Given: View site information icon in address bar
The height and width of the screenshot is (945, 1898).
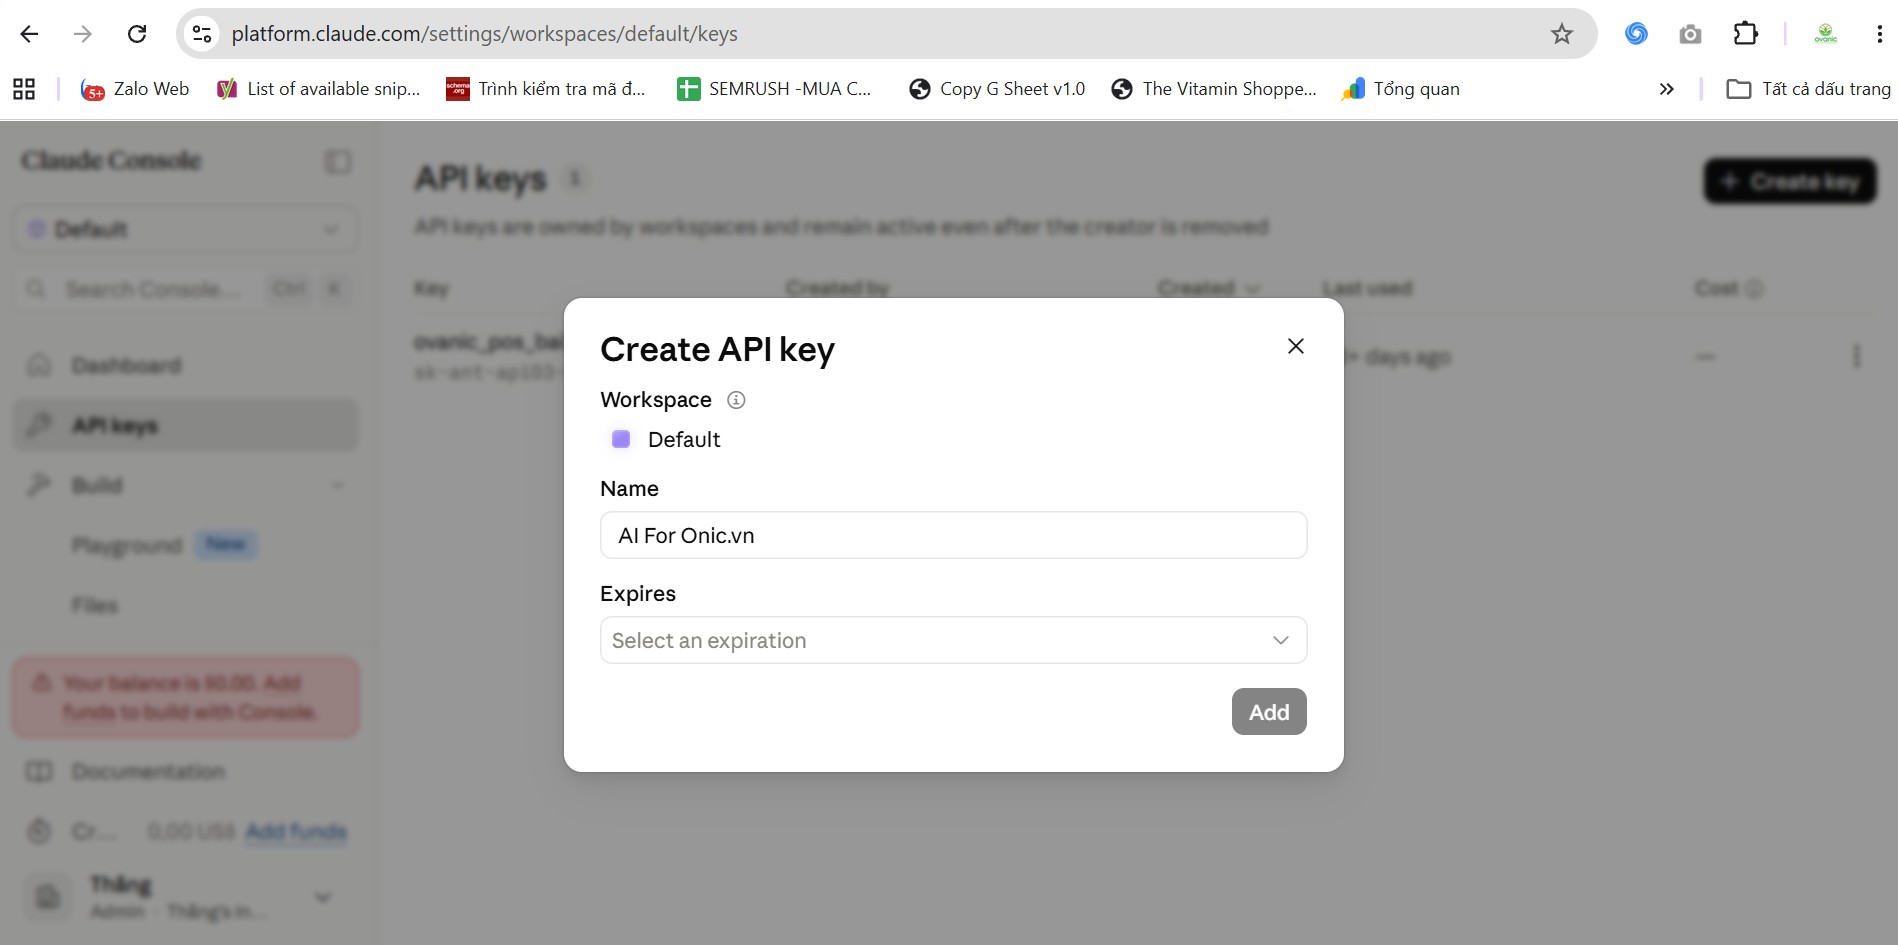Looking at the screenshot, I should click(202, 34).
